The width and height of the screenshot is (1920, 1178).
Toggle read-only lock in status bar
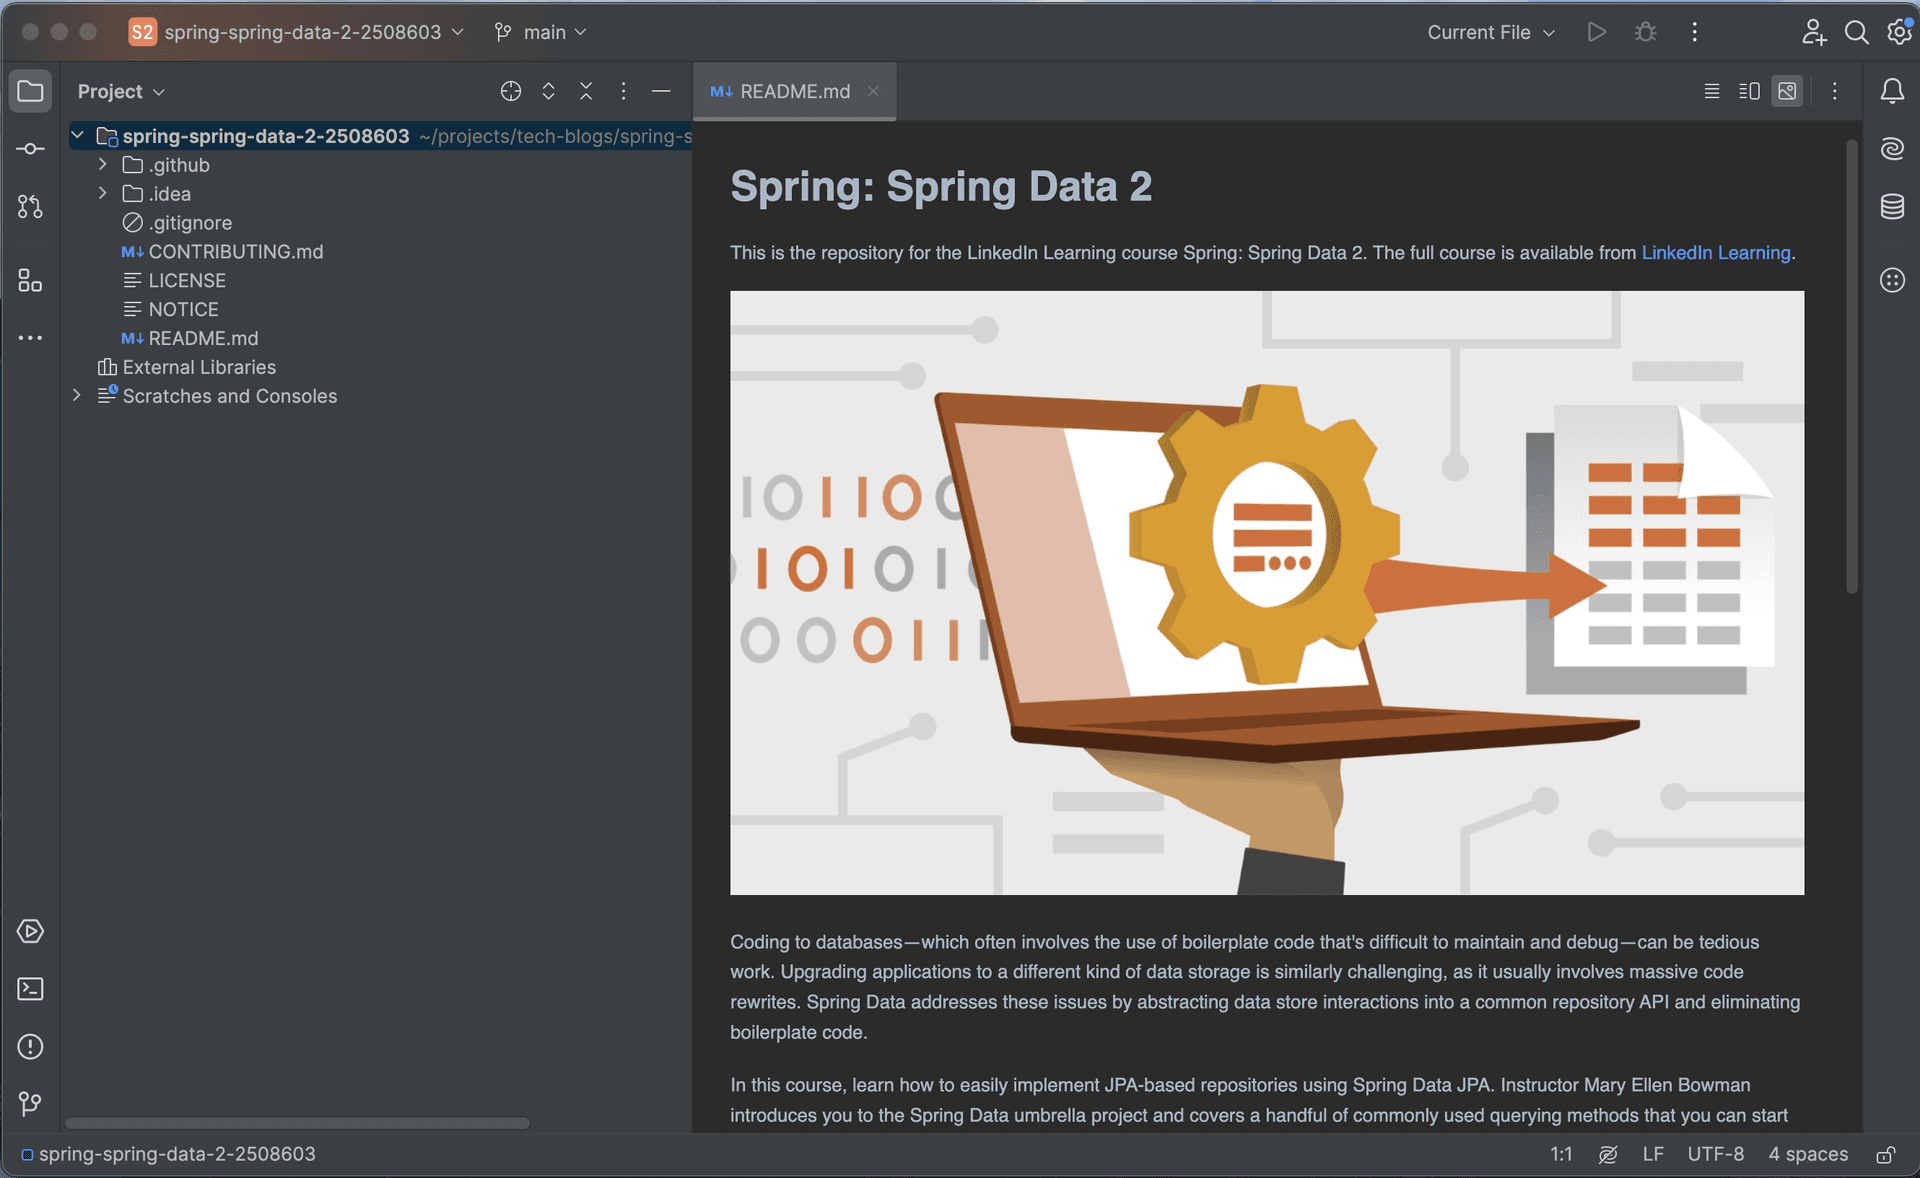click(x=1885, y=1155)
